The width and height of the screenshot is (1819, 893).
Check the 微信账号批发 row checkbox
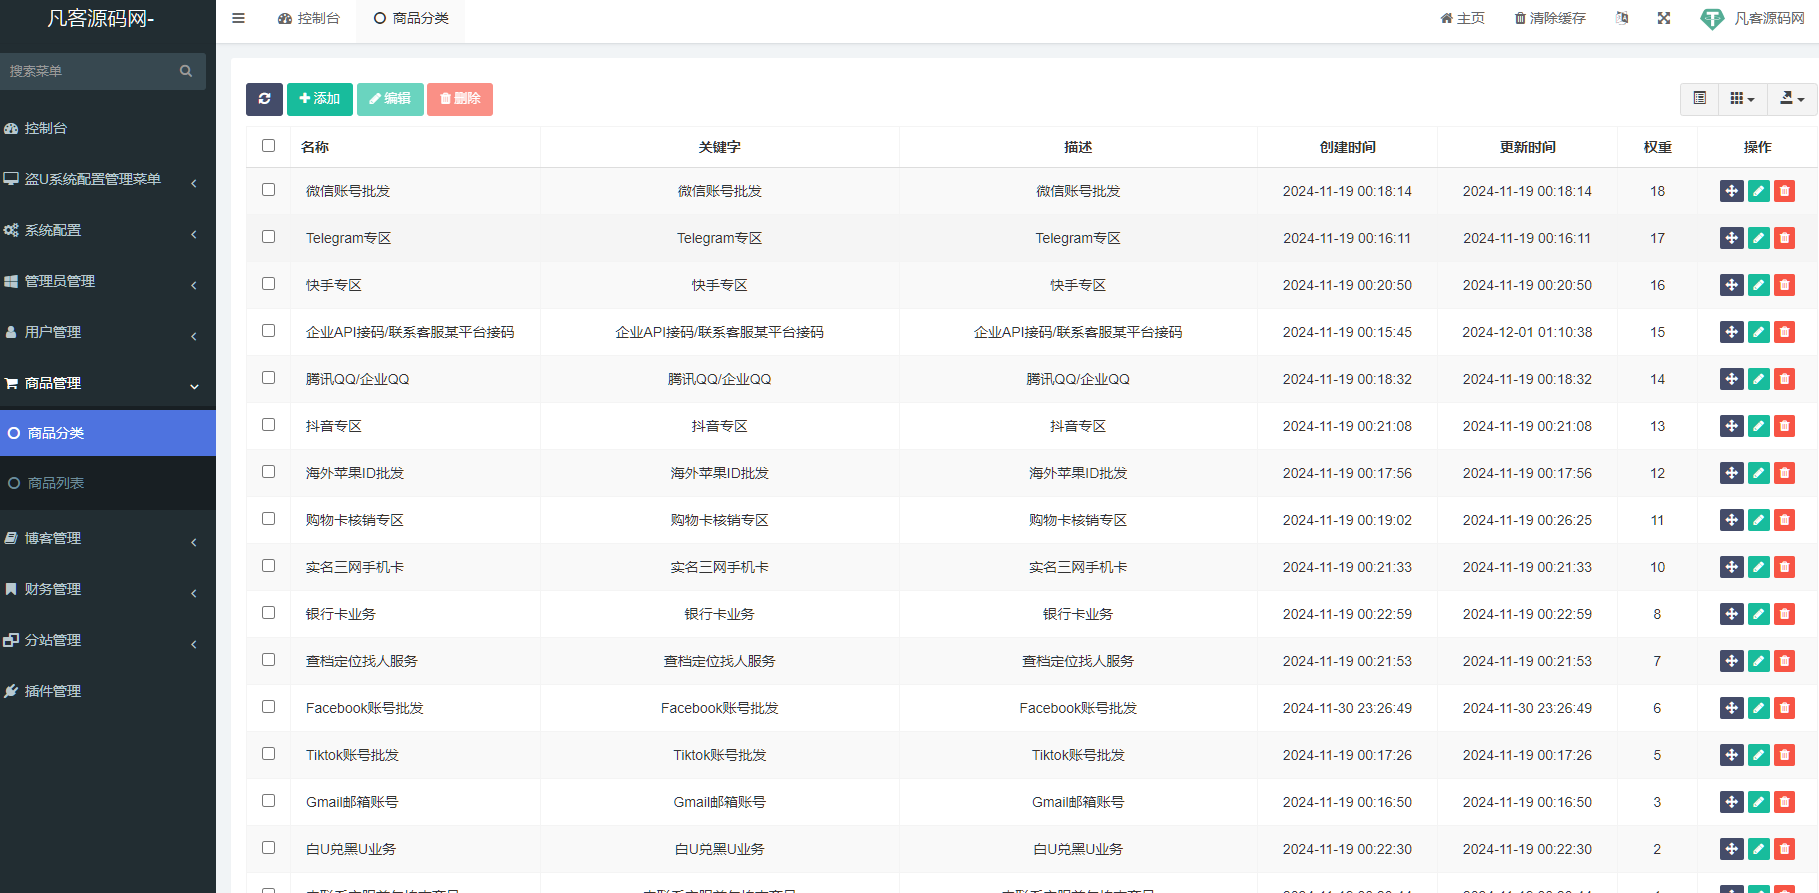[x=268, y=189]
